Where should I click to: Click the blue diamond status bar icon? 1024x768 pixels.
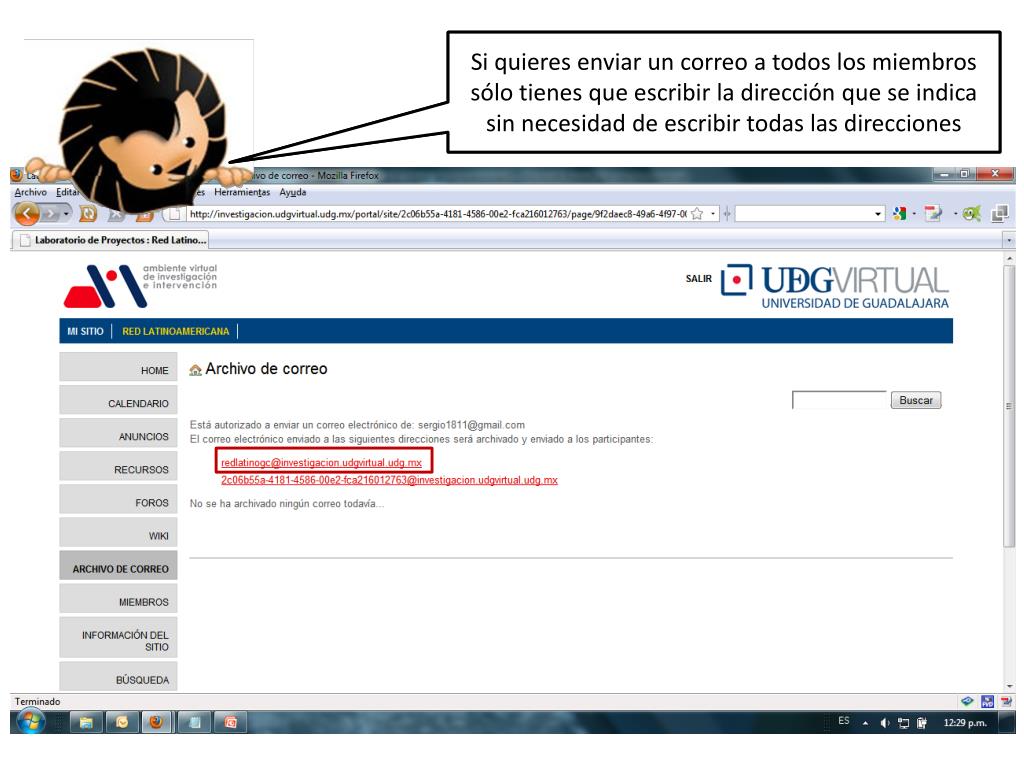(967, 701)
